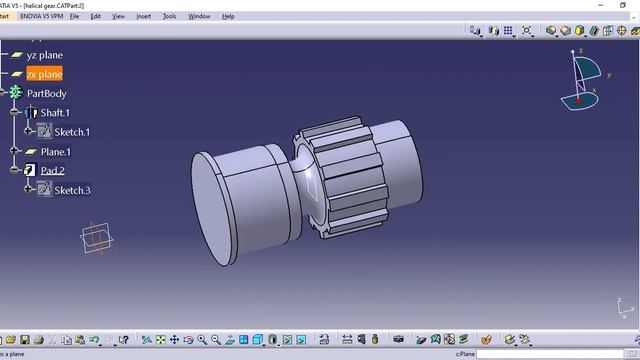Viewport: 640px width, 360px height.
Task: Select Pad.2 in the tree
Action: point(53,171)
